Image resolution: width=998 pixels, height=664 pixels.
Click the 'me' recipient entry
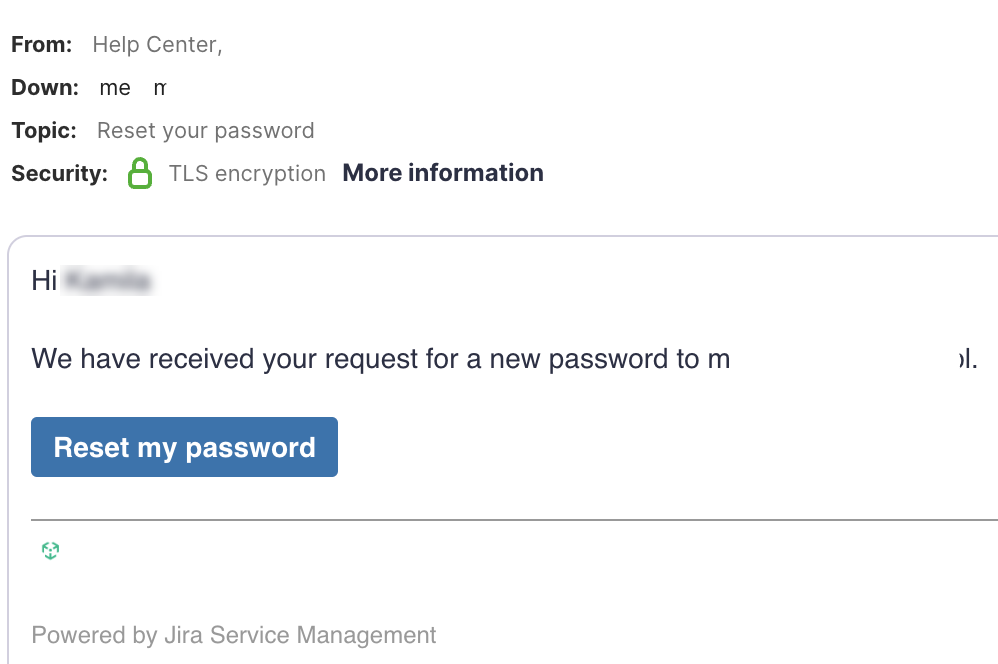[x=115, y=88]
